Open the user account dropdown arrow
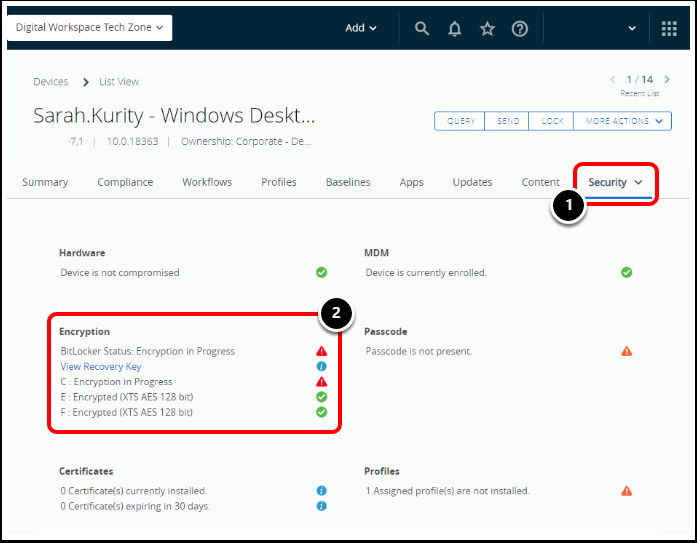The width and height of the screenshot is (697, 543). click(x=632, y=29)
